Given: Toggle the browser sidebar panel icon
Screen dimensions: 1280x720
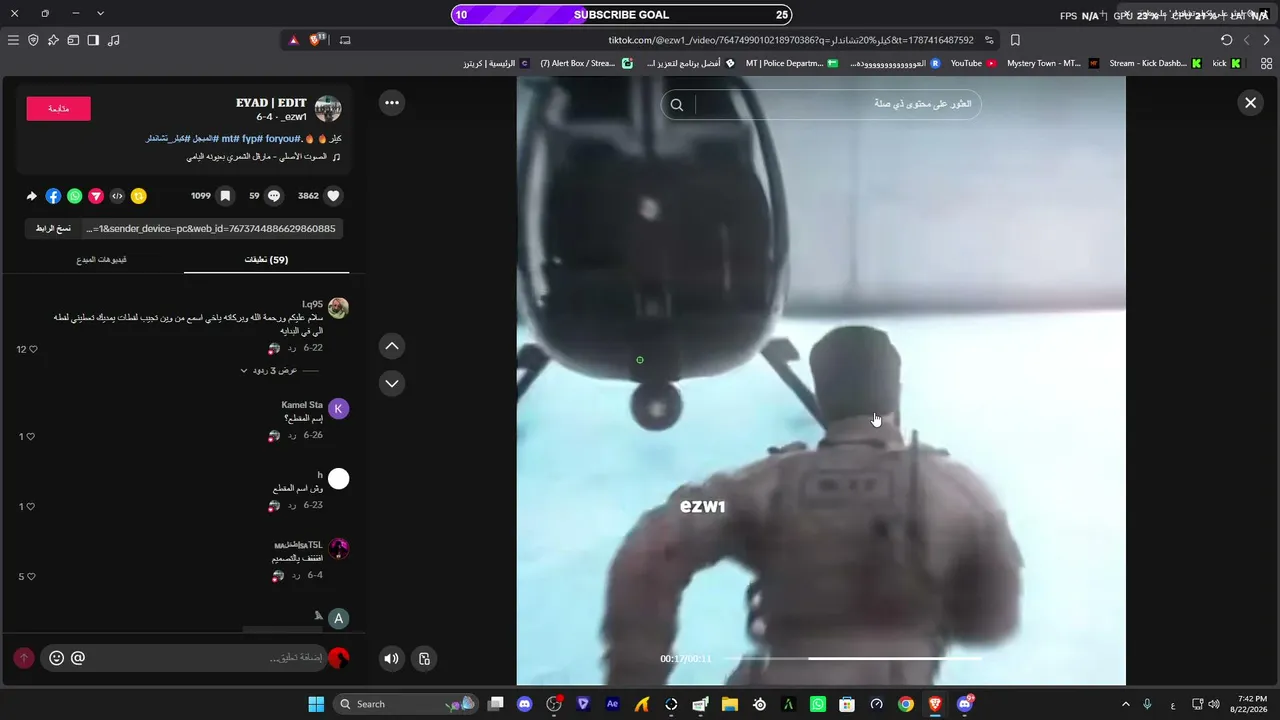Looking at the screenshot, I should [x=93, y=40].
